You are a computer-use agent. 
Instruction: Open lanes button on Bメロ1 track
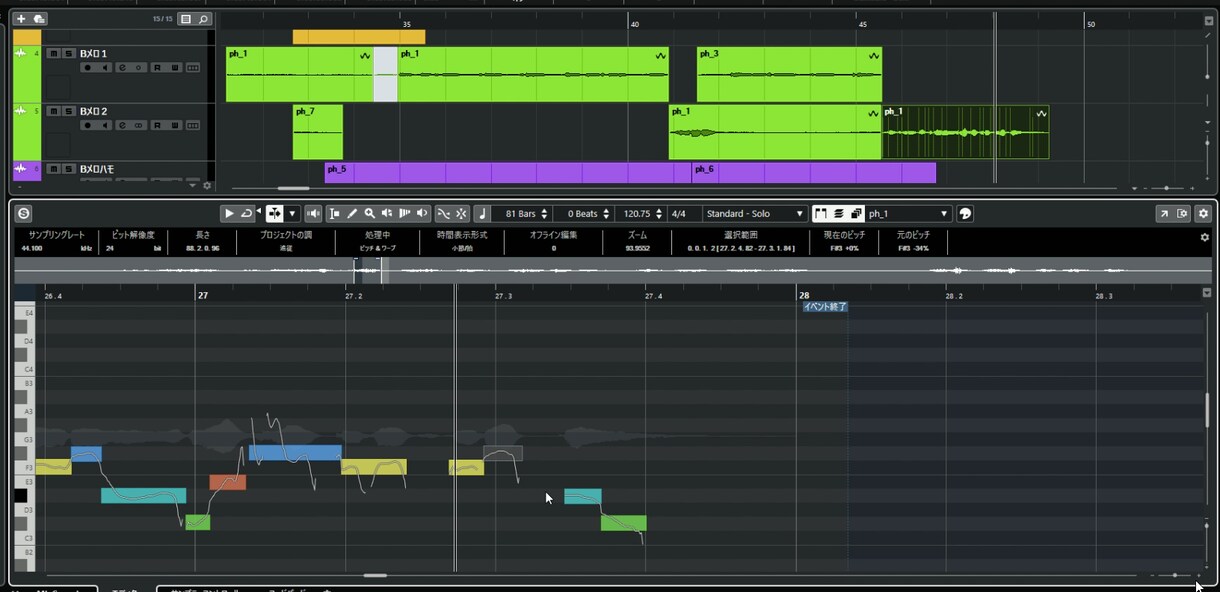click(x=193, y=67)
